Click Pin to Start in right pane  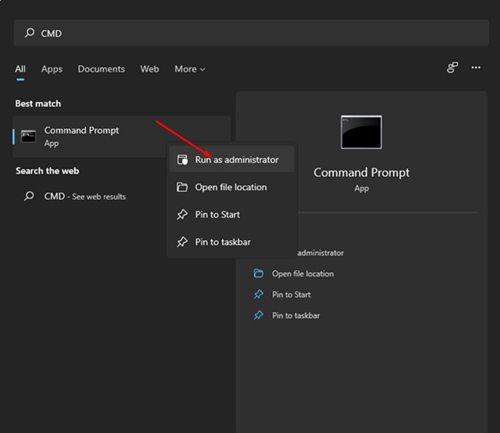[291, 294]
